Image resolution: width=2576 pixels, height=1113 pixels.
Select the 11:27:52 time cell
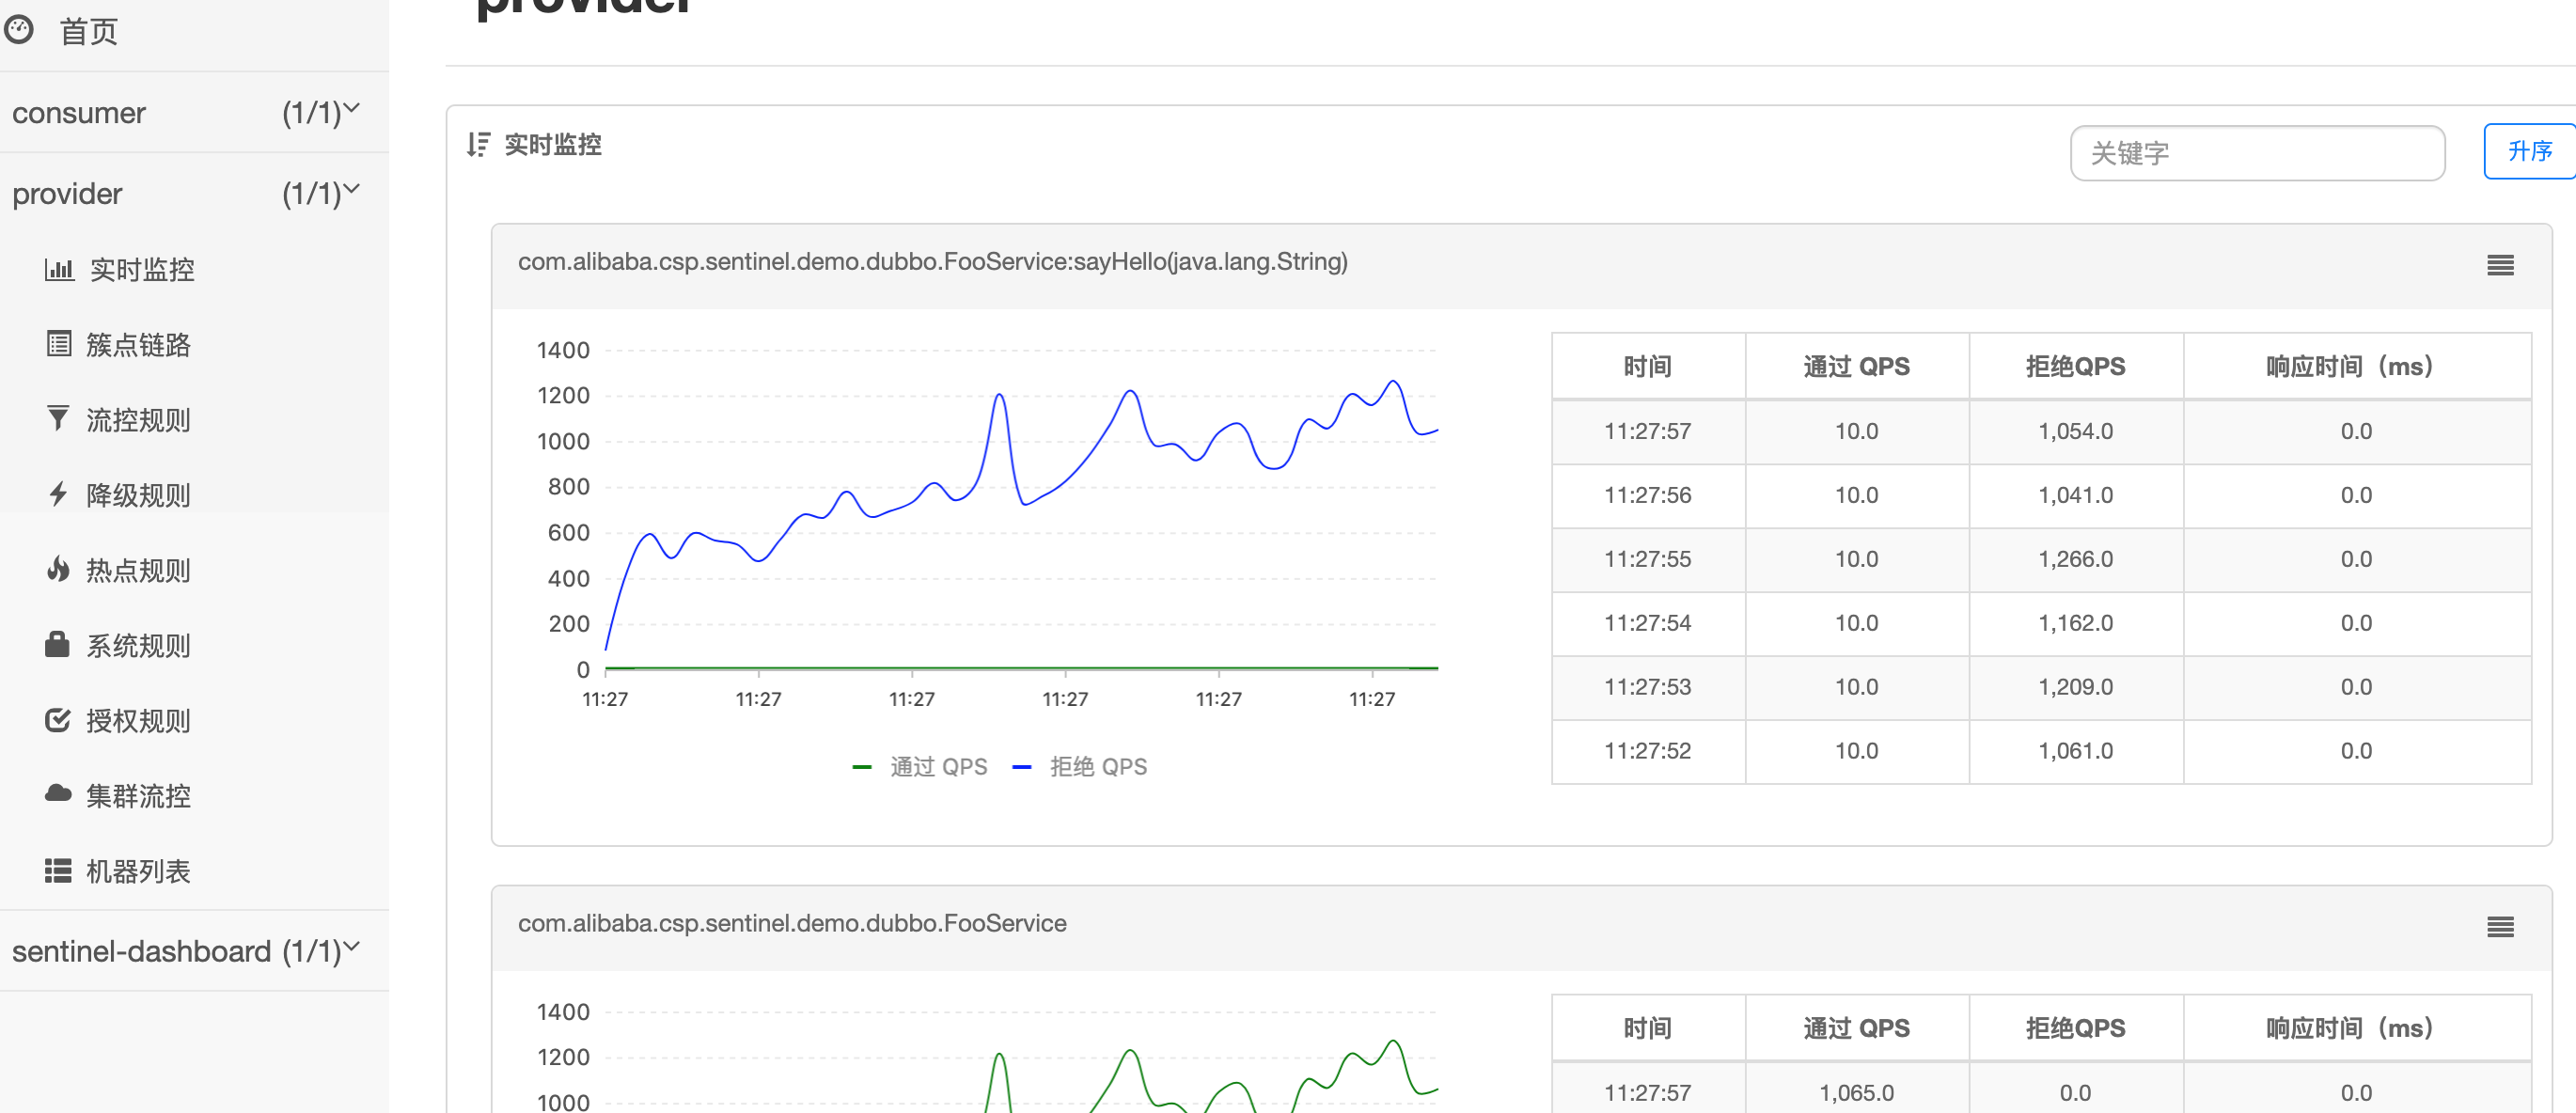coord(1647,751)
